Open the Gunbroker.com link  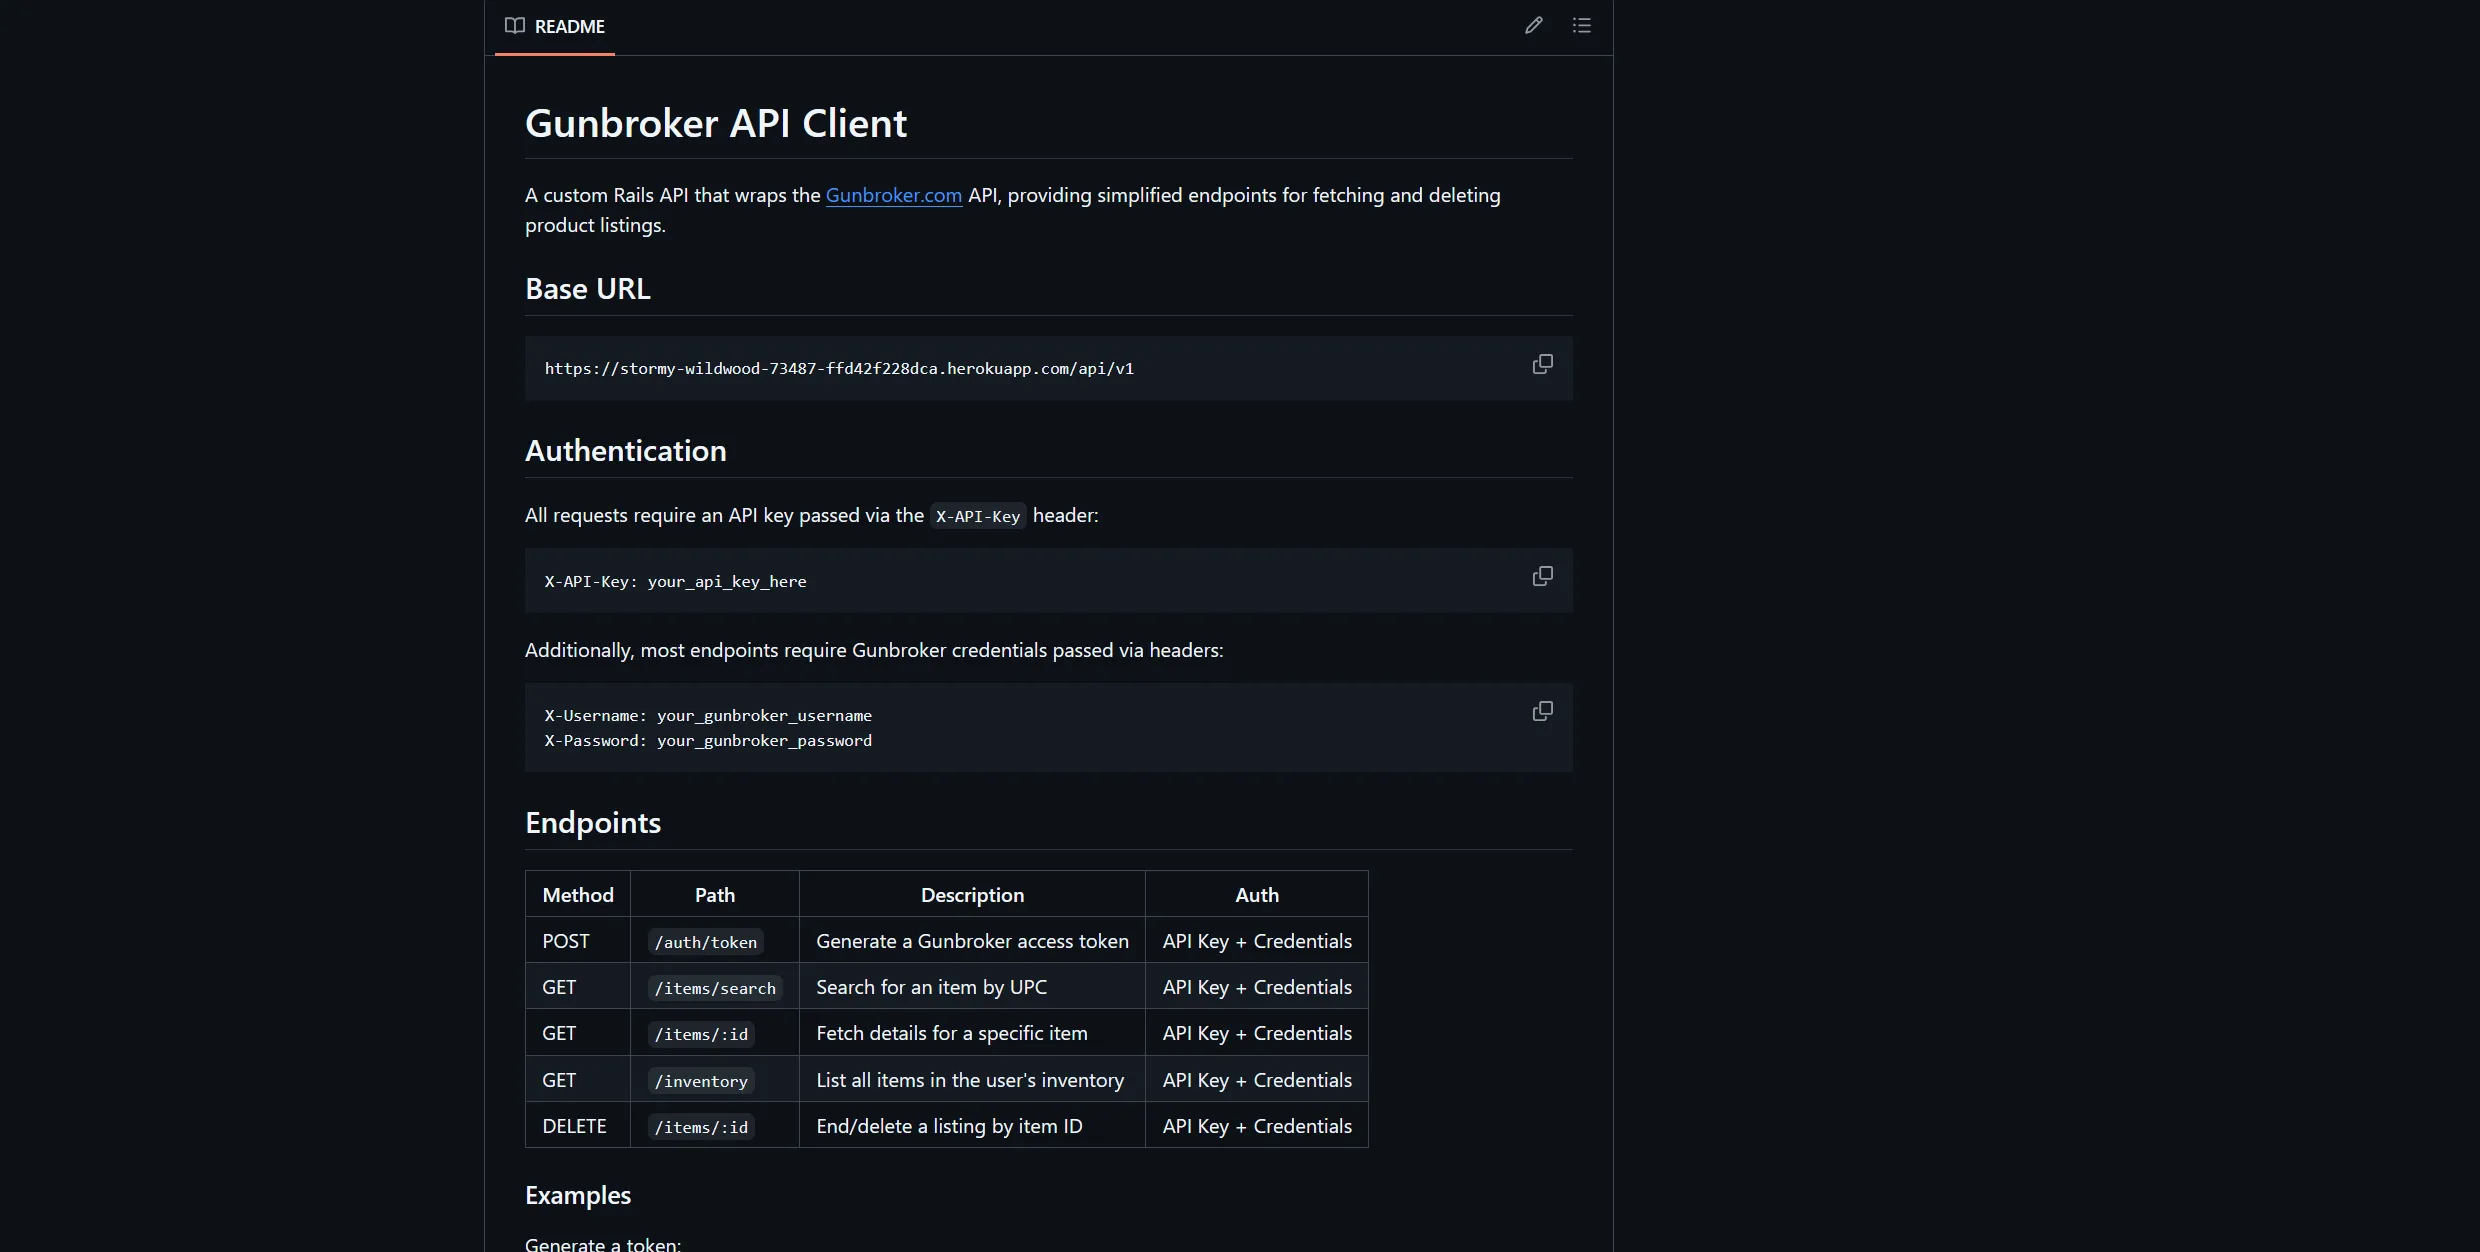[x=893, y=195]
